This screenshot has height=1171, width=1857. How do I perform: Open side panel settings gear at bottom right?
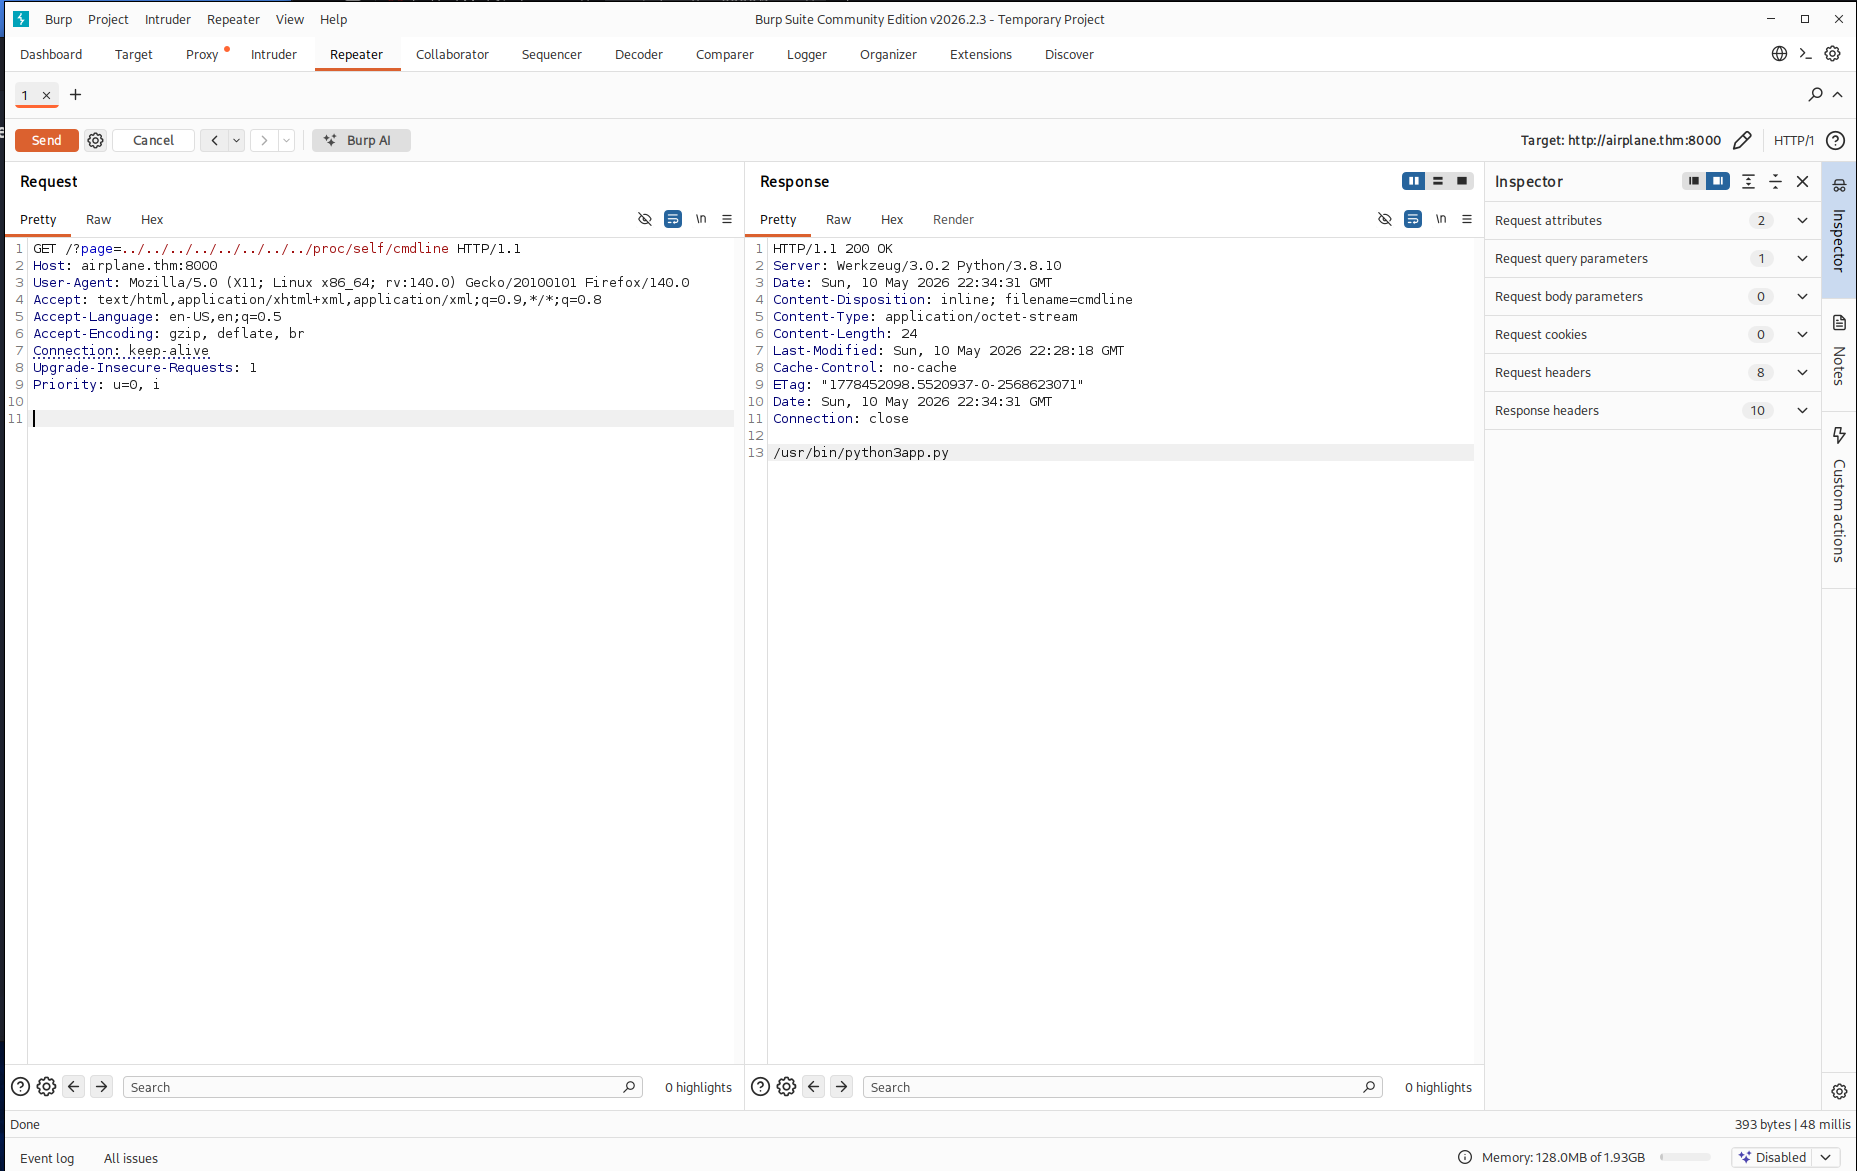point(1839,1091)
